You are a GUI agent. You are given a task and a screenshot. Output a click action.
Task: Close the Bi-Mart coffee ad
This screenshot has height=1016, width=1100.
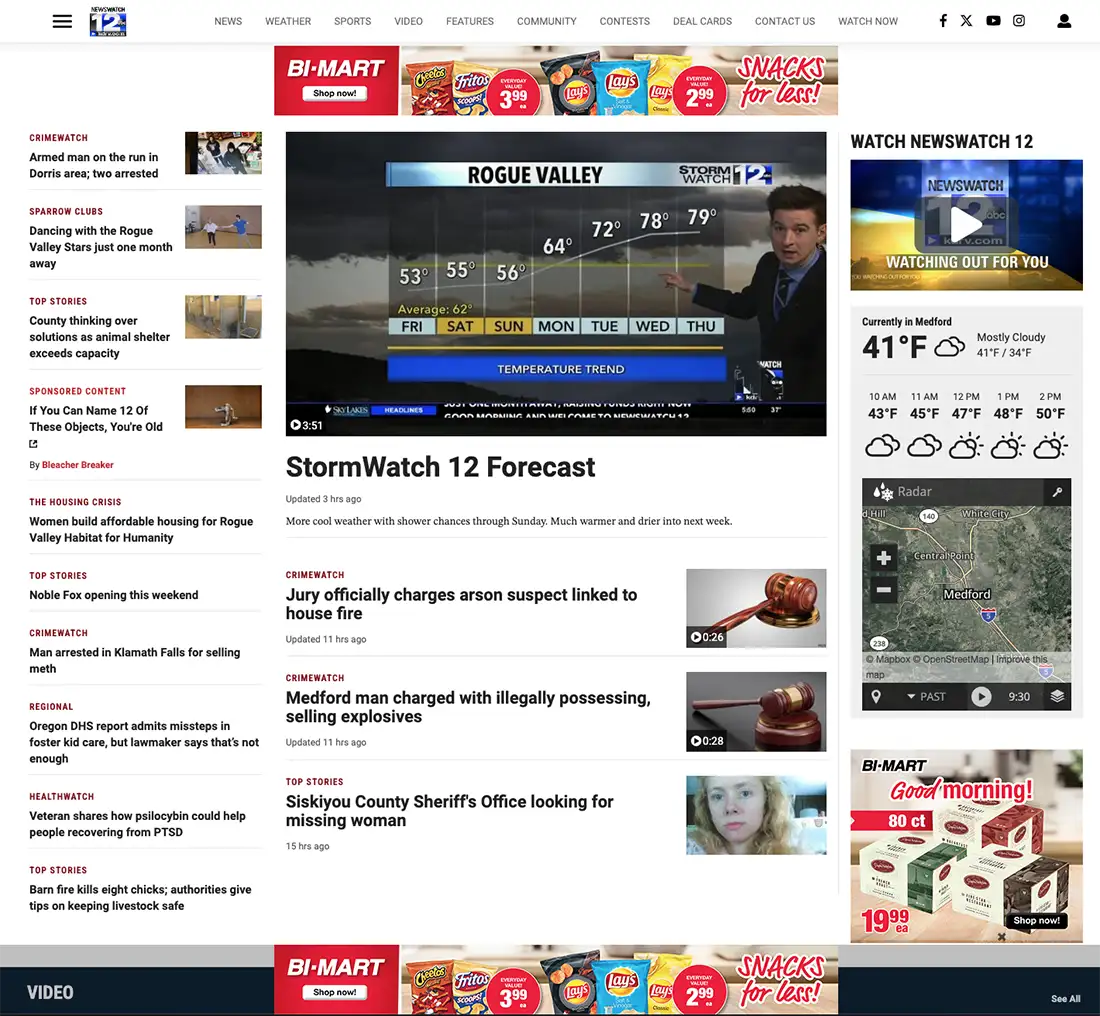(1001, 937)
